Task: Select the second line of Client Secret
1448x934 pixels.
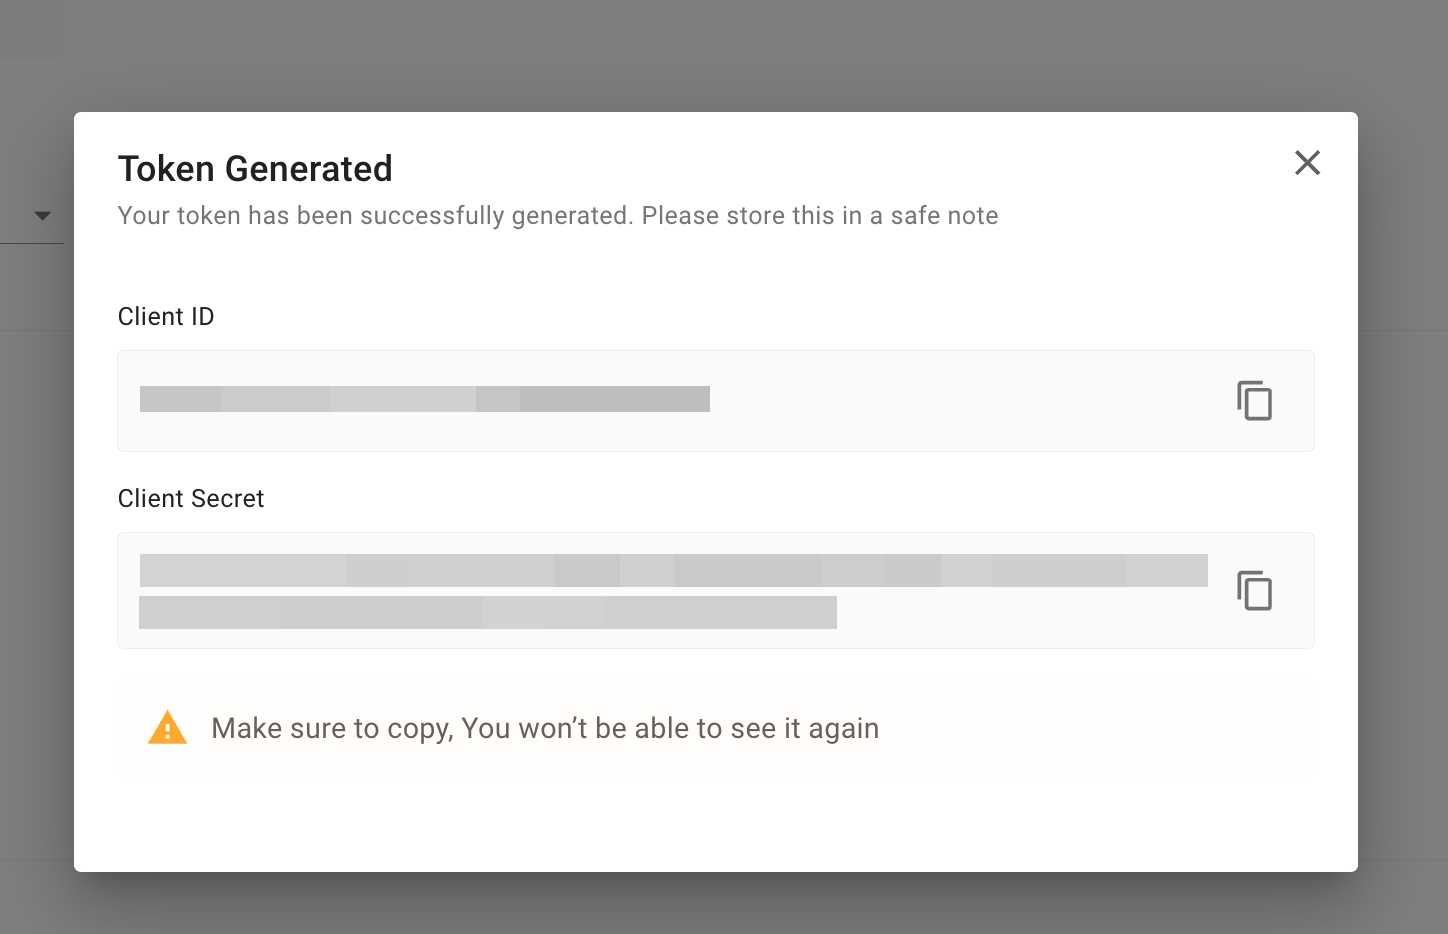Action: pos(488,612)
